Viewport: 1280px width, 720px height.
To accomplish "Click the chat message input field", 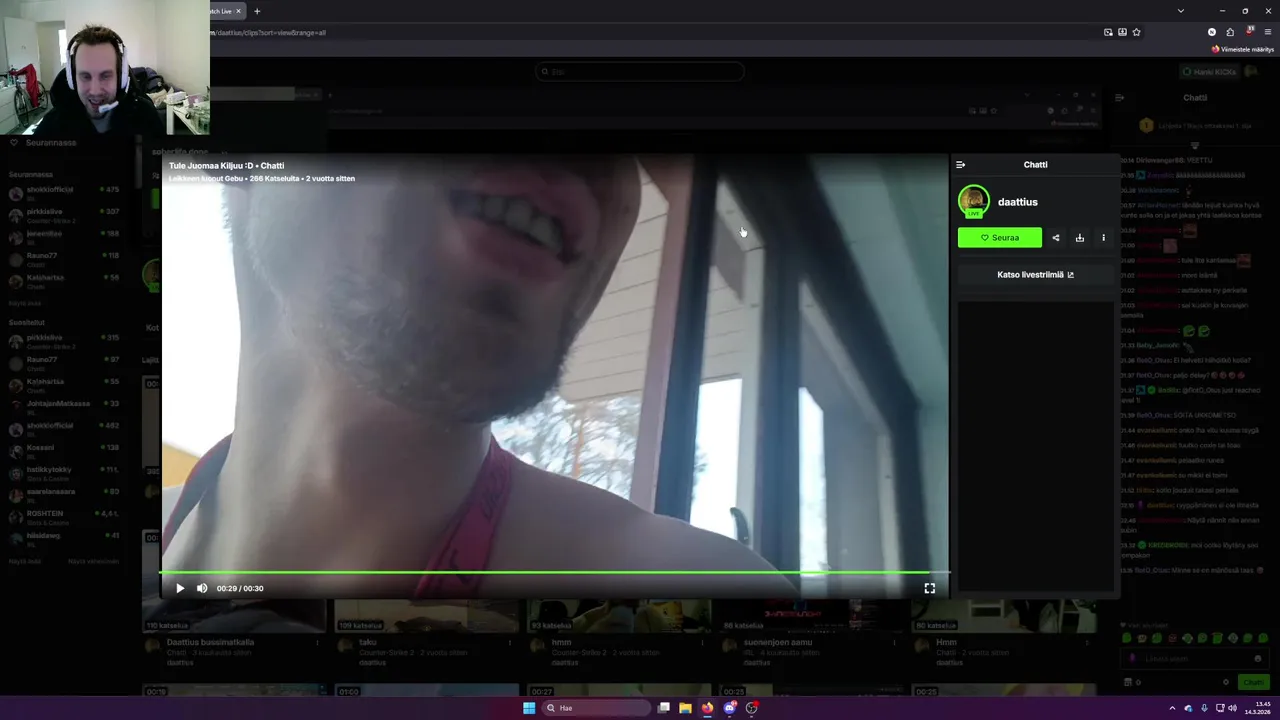I will coord(1194,659).
